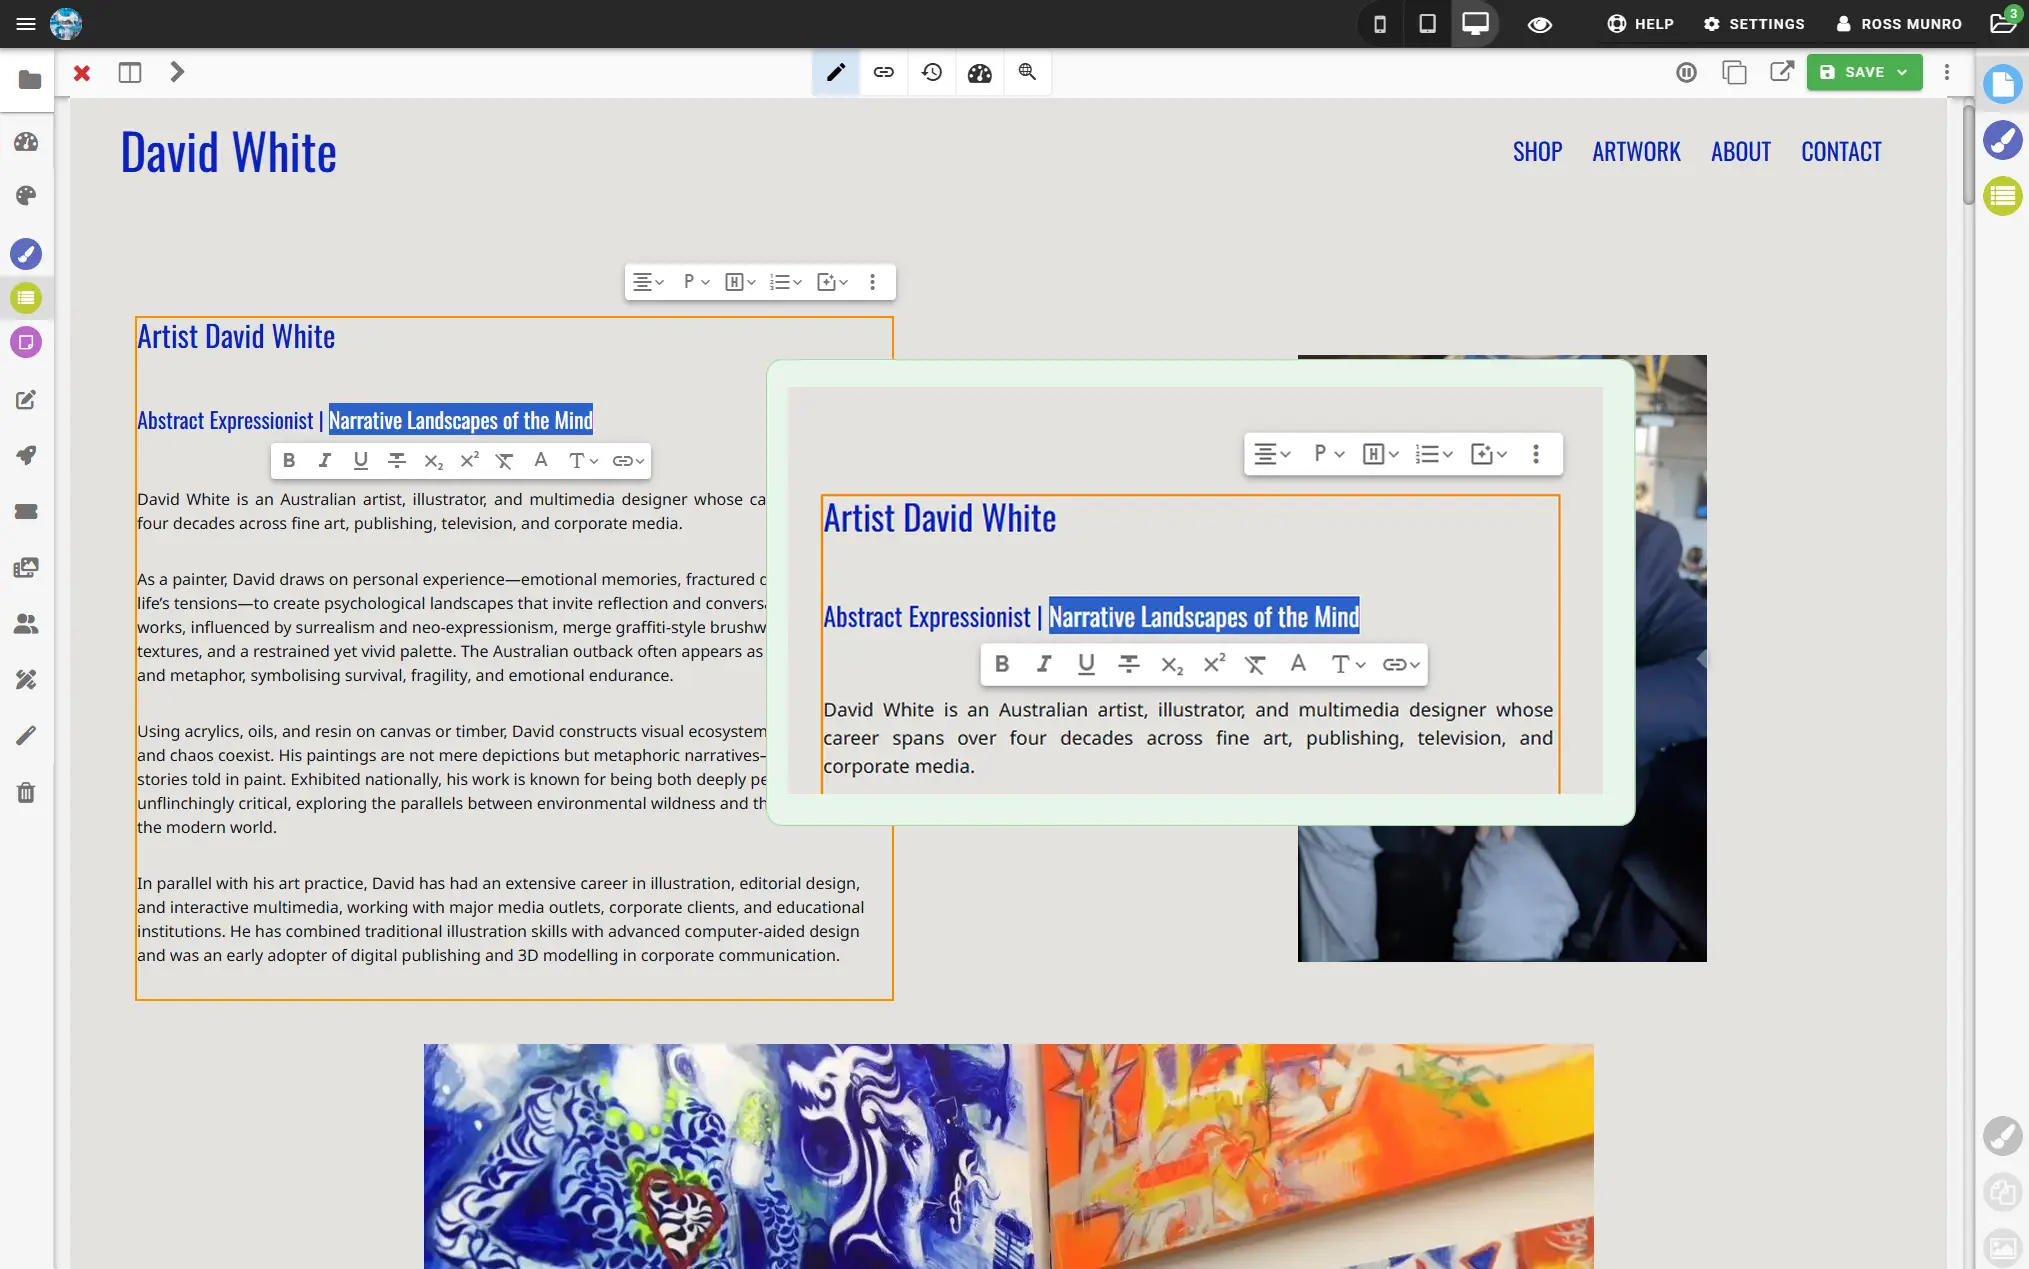Apply superscript in the text formatting toolbar
The height and width of the screenshot is (1269, 2029).
pos(469,461)
